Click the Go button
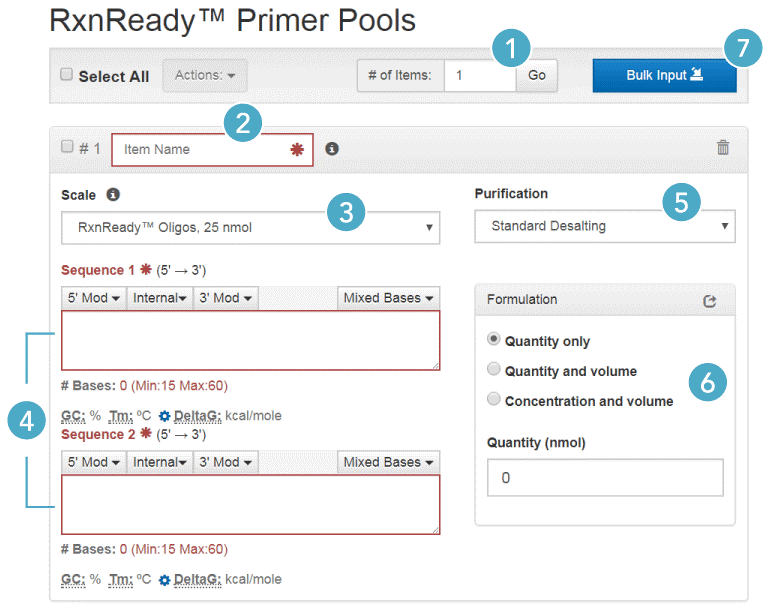This screenshot has width=769, height=610. (537, 76)
